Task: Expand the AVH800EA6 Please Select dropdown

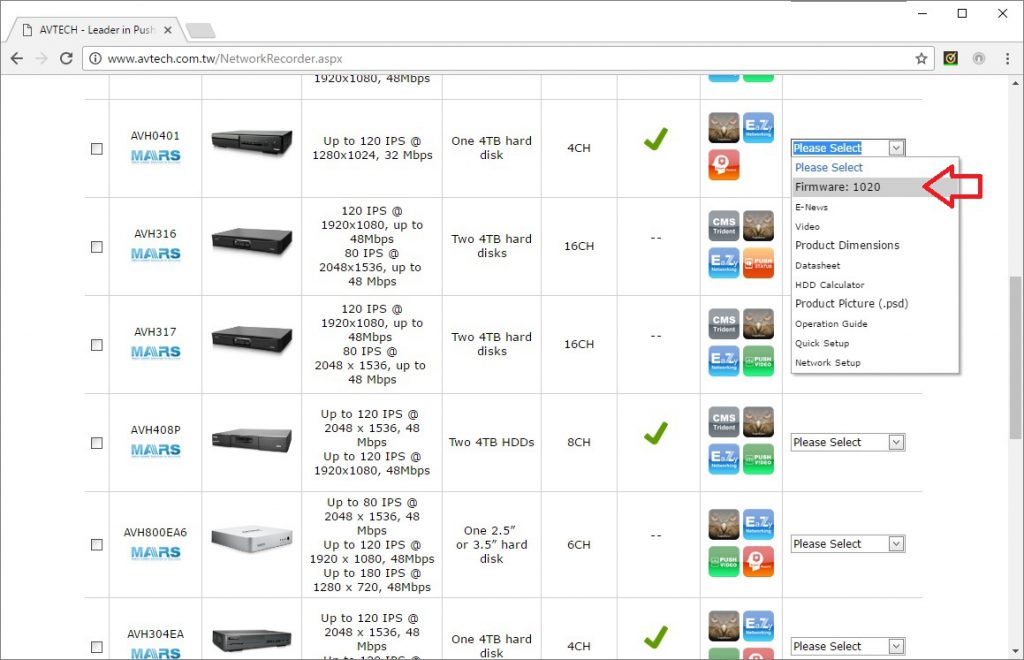Action: [x=847, y=544]
